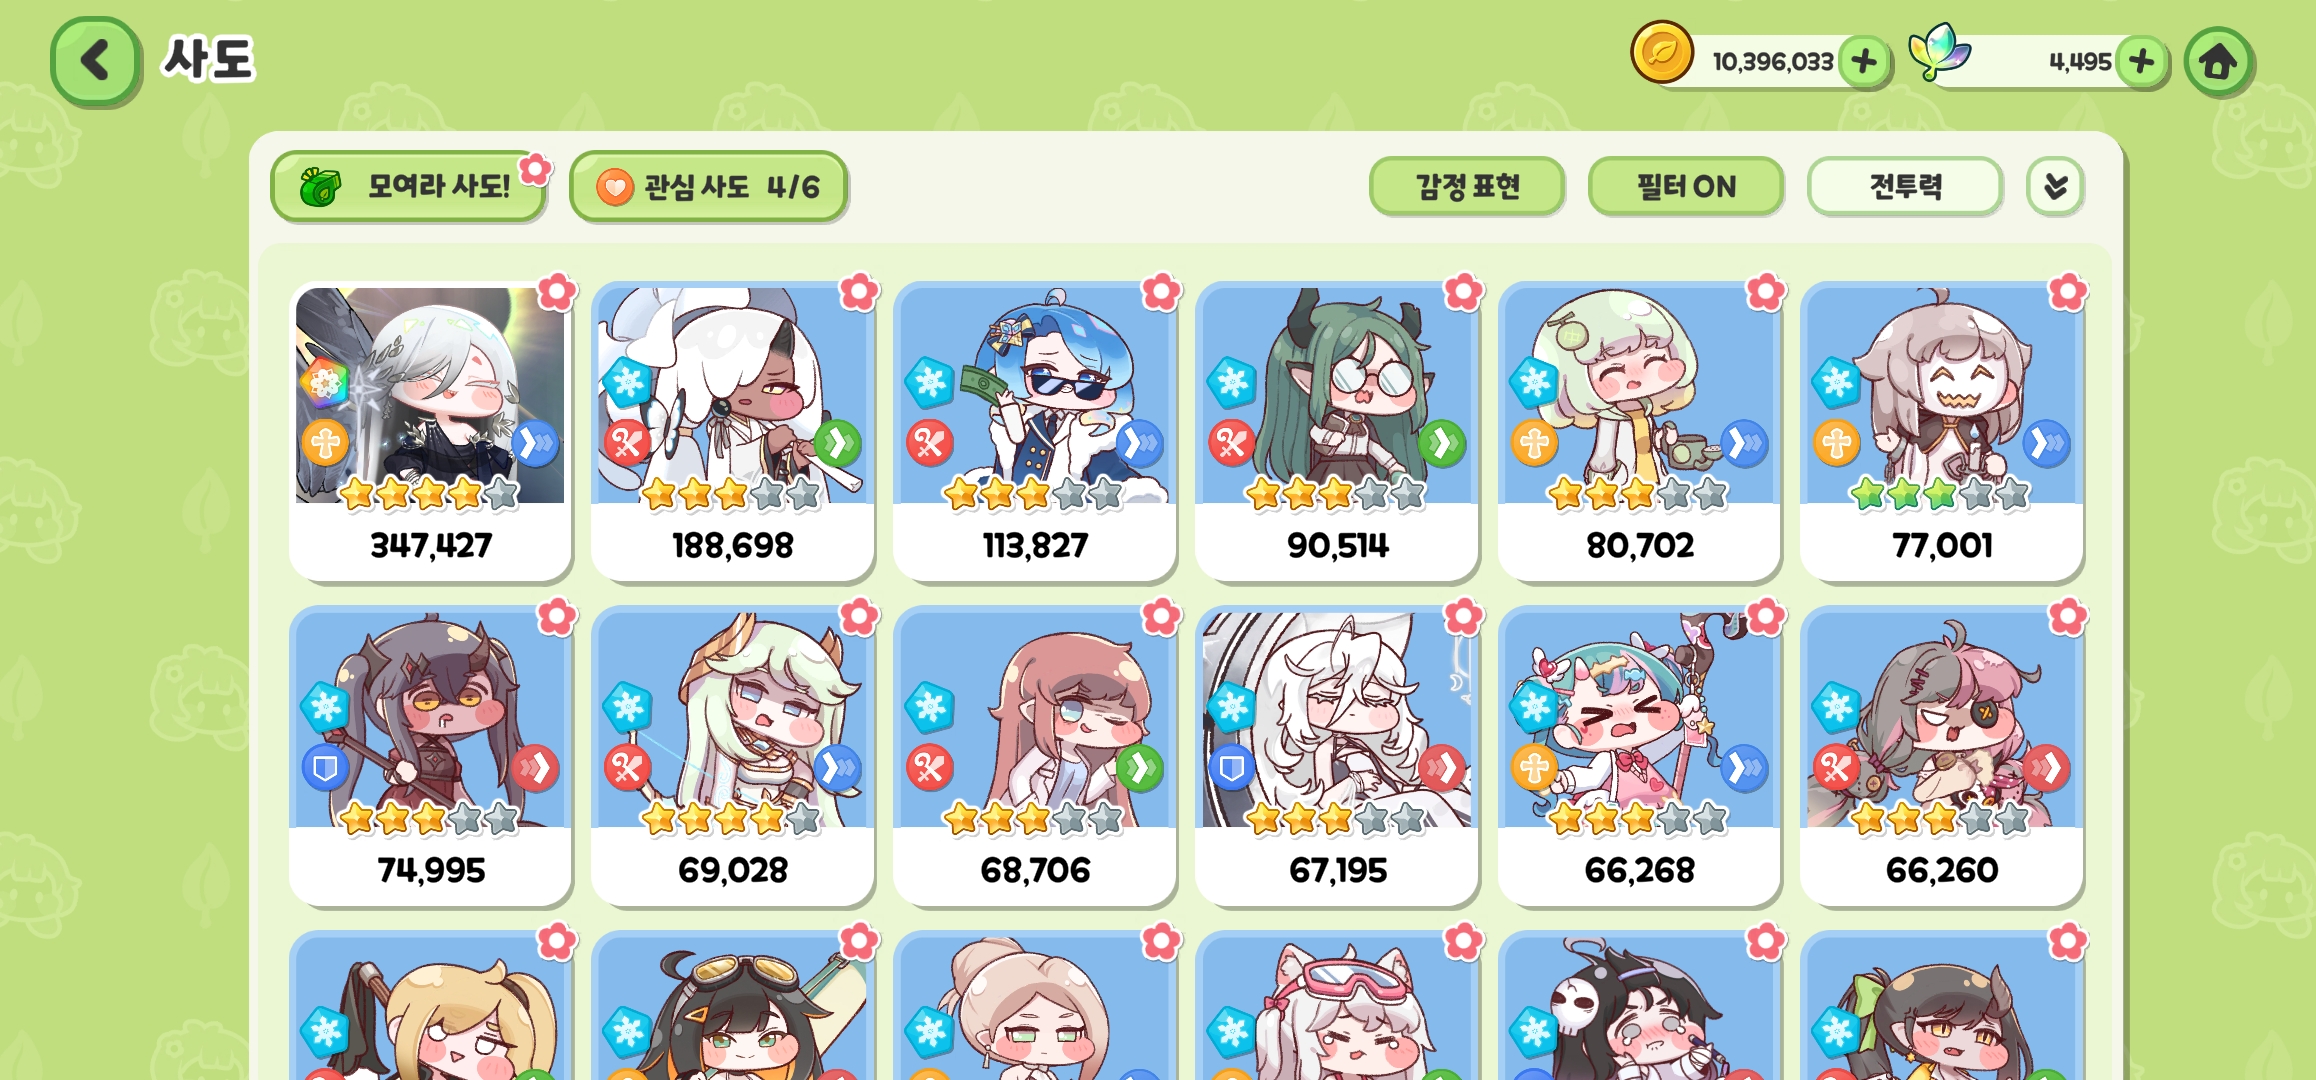
Task: Open the 전투력 sort dropdown
Action: [x=1905, y=186]
